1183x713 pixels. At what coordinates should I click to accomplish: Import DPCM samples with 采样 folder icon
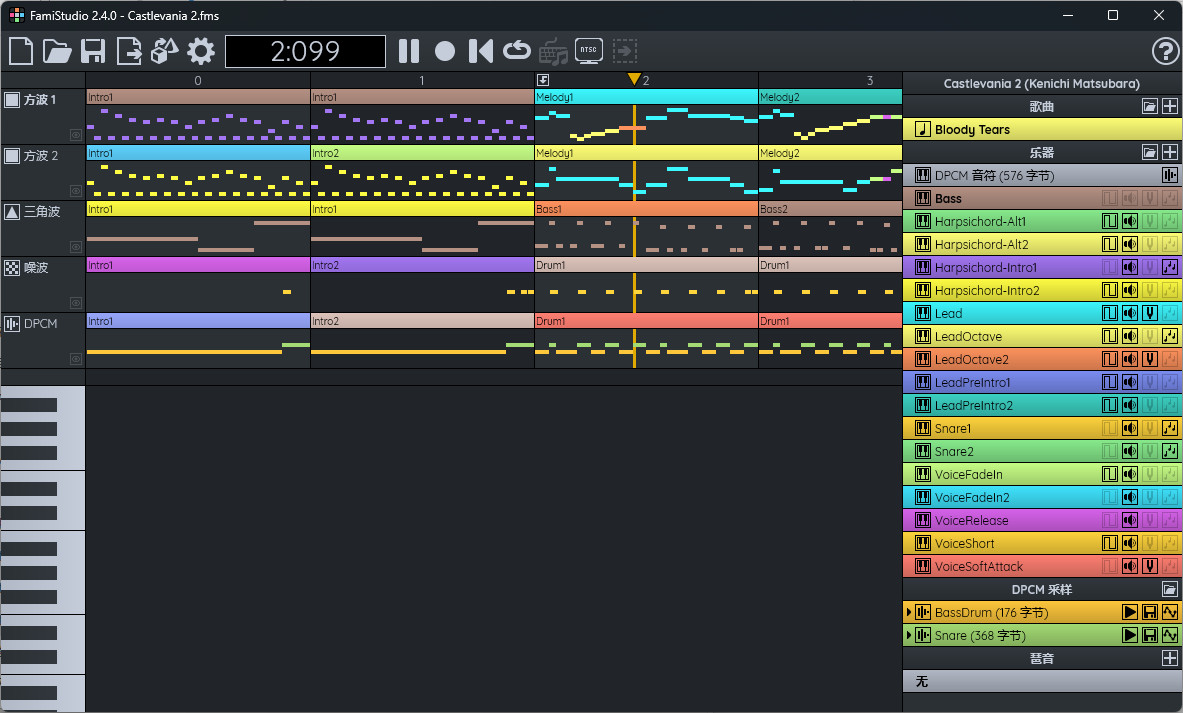pos(1169,589)
